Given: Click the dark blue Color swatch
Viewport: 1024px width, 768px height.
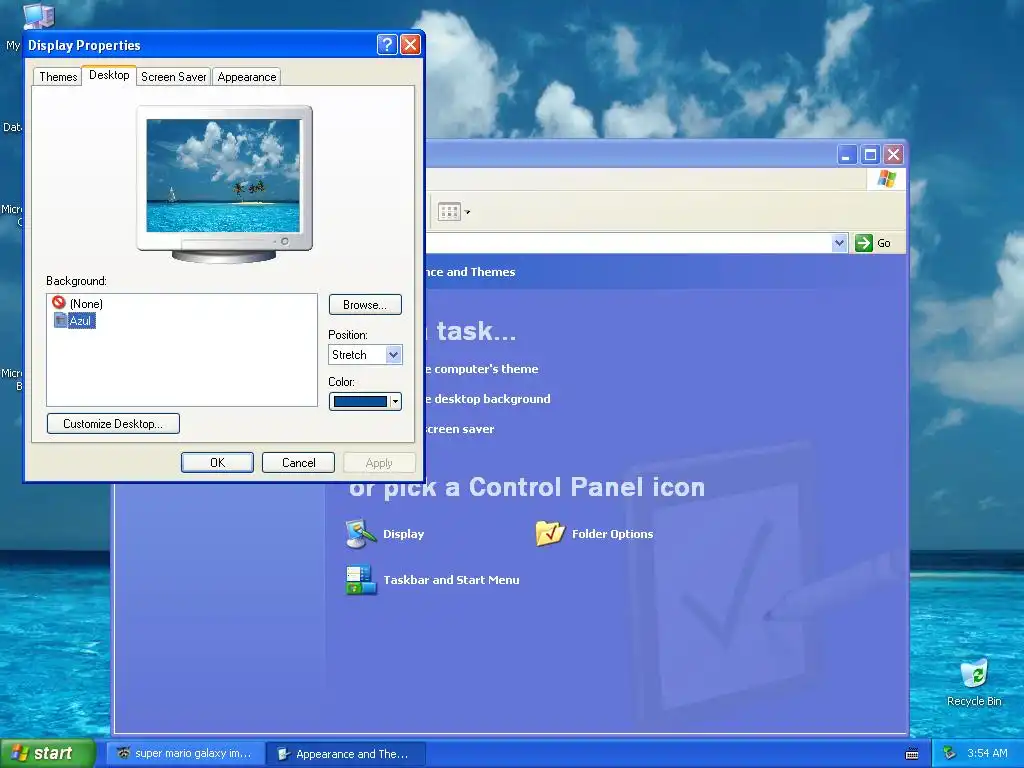Looking at the screenshot, I should tap(360, 402).
